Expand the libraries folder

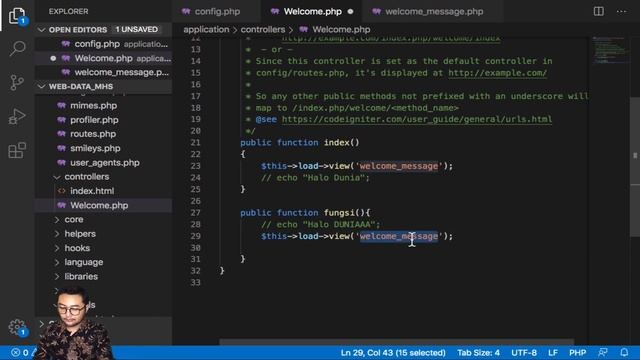pyautogui.click(x=57, y=277)
